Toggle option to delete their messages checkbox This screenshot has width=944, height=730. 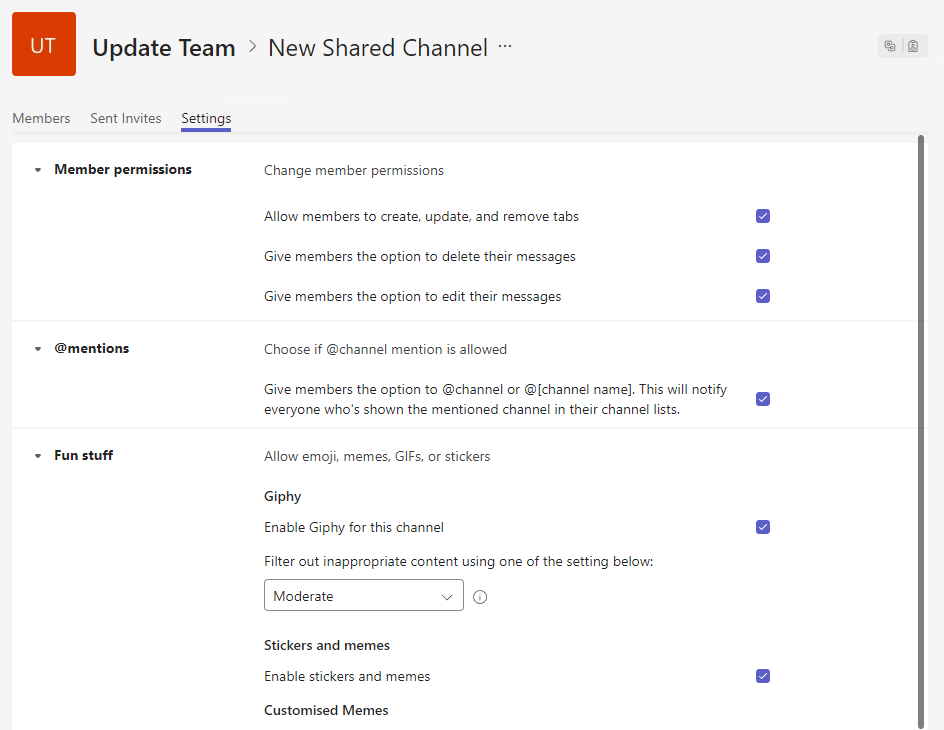tap(763, 256)
